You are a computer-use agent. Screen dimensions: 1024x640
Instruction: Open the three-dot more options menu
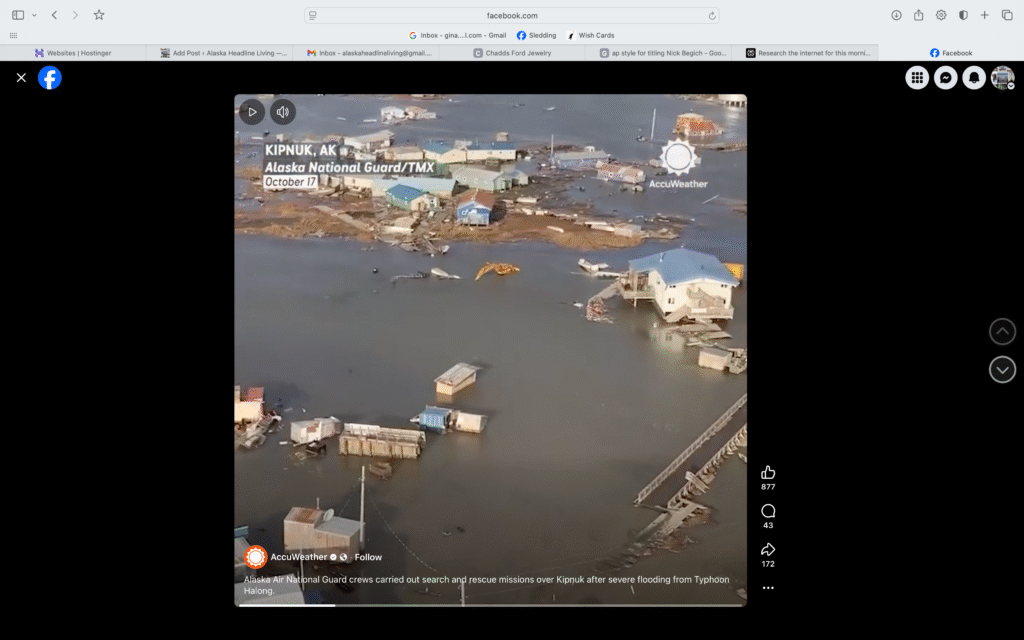(x=768, y=588)
